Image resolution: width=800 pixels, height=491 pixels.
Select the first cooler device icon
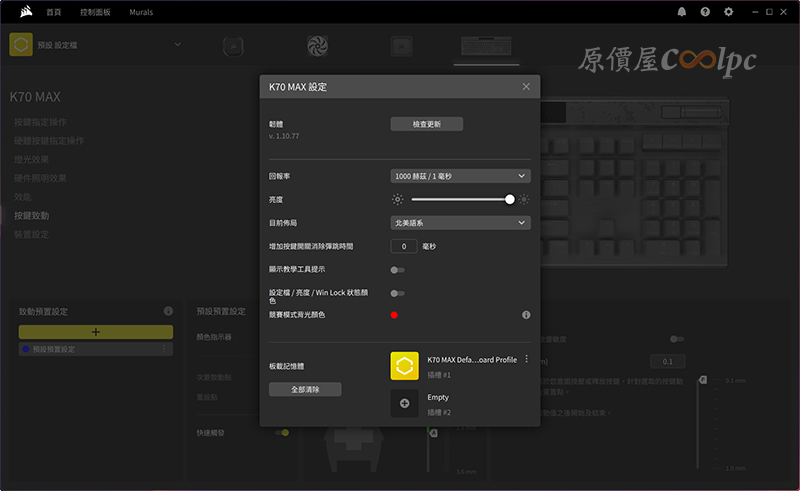(x=233, y=46)
